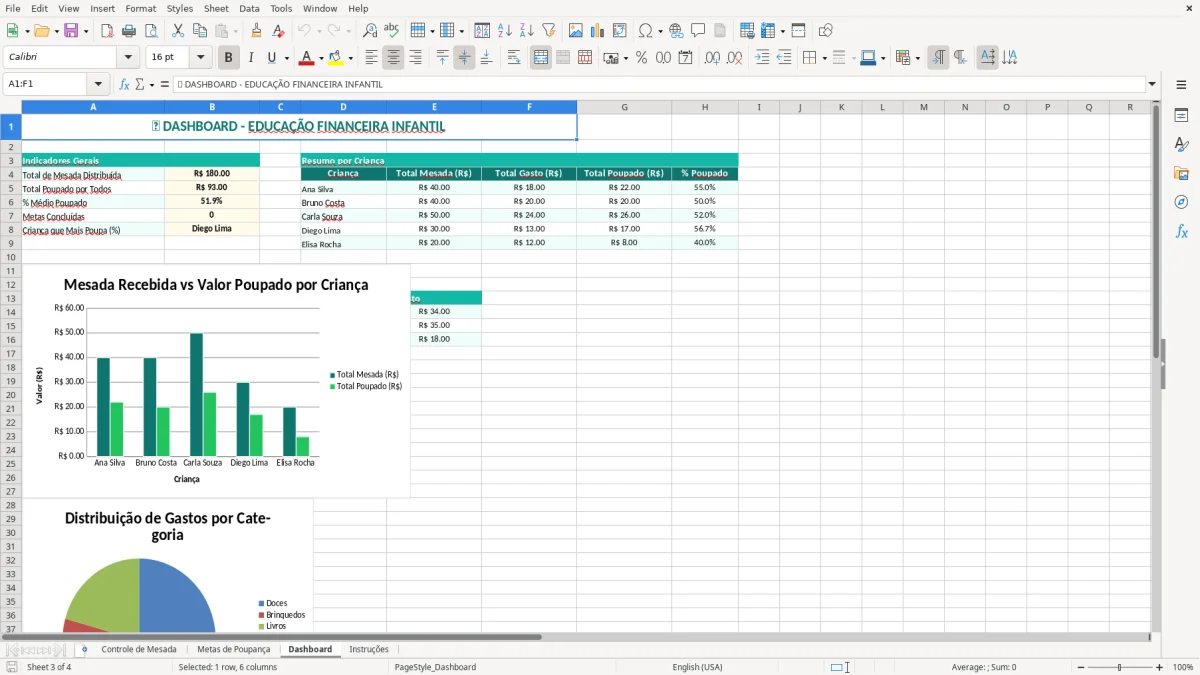The height and width of the screenshot is (675, 1200).
Task: Open Borders dropdown arrow
Action: click(823, 58)
